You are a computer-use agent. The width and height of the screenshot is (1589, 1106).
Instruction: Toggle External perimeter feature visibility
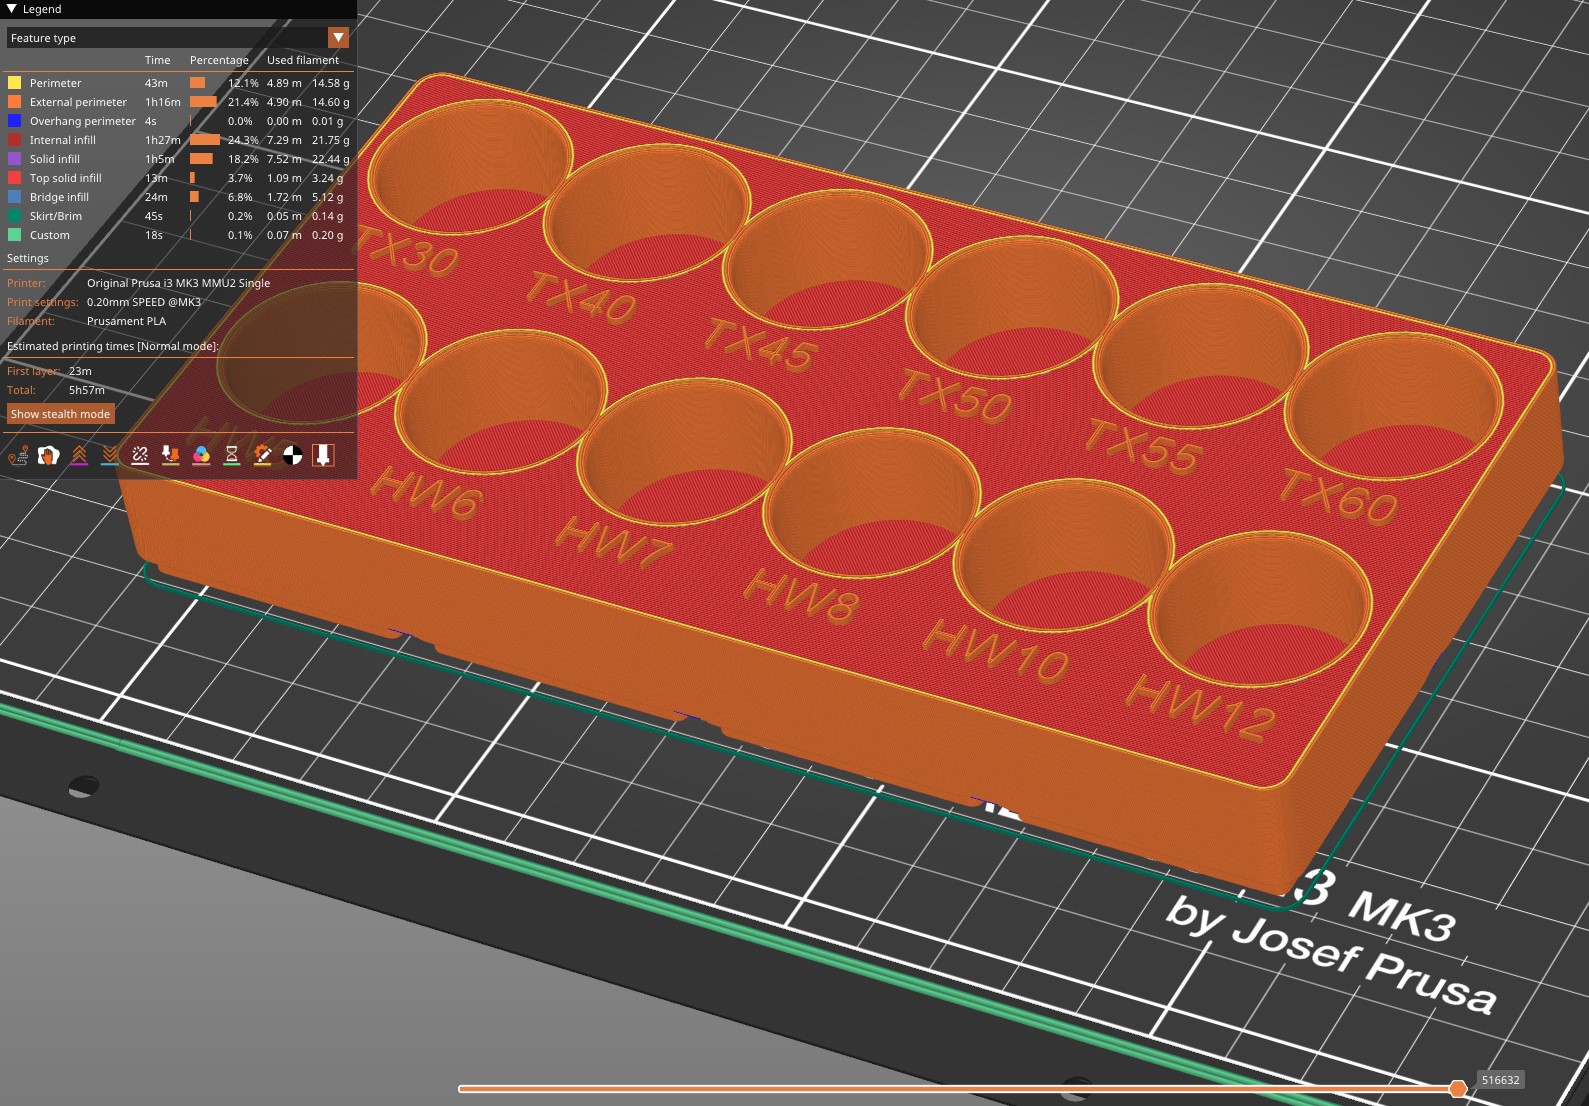[179, 102]
